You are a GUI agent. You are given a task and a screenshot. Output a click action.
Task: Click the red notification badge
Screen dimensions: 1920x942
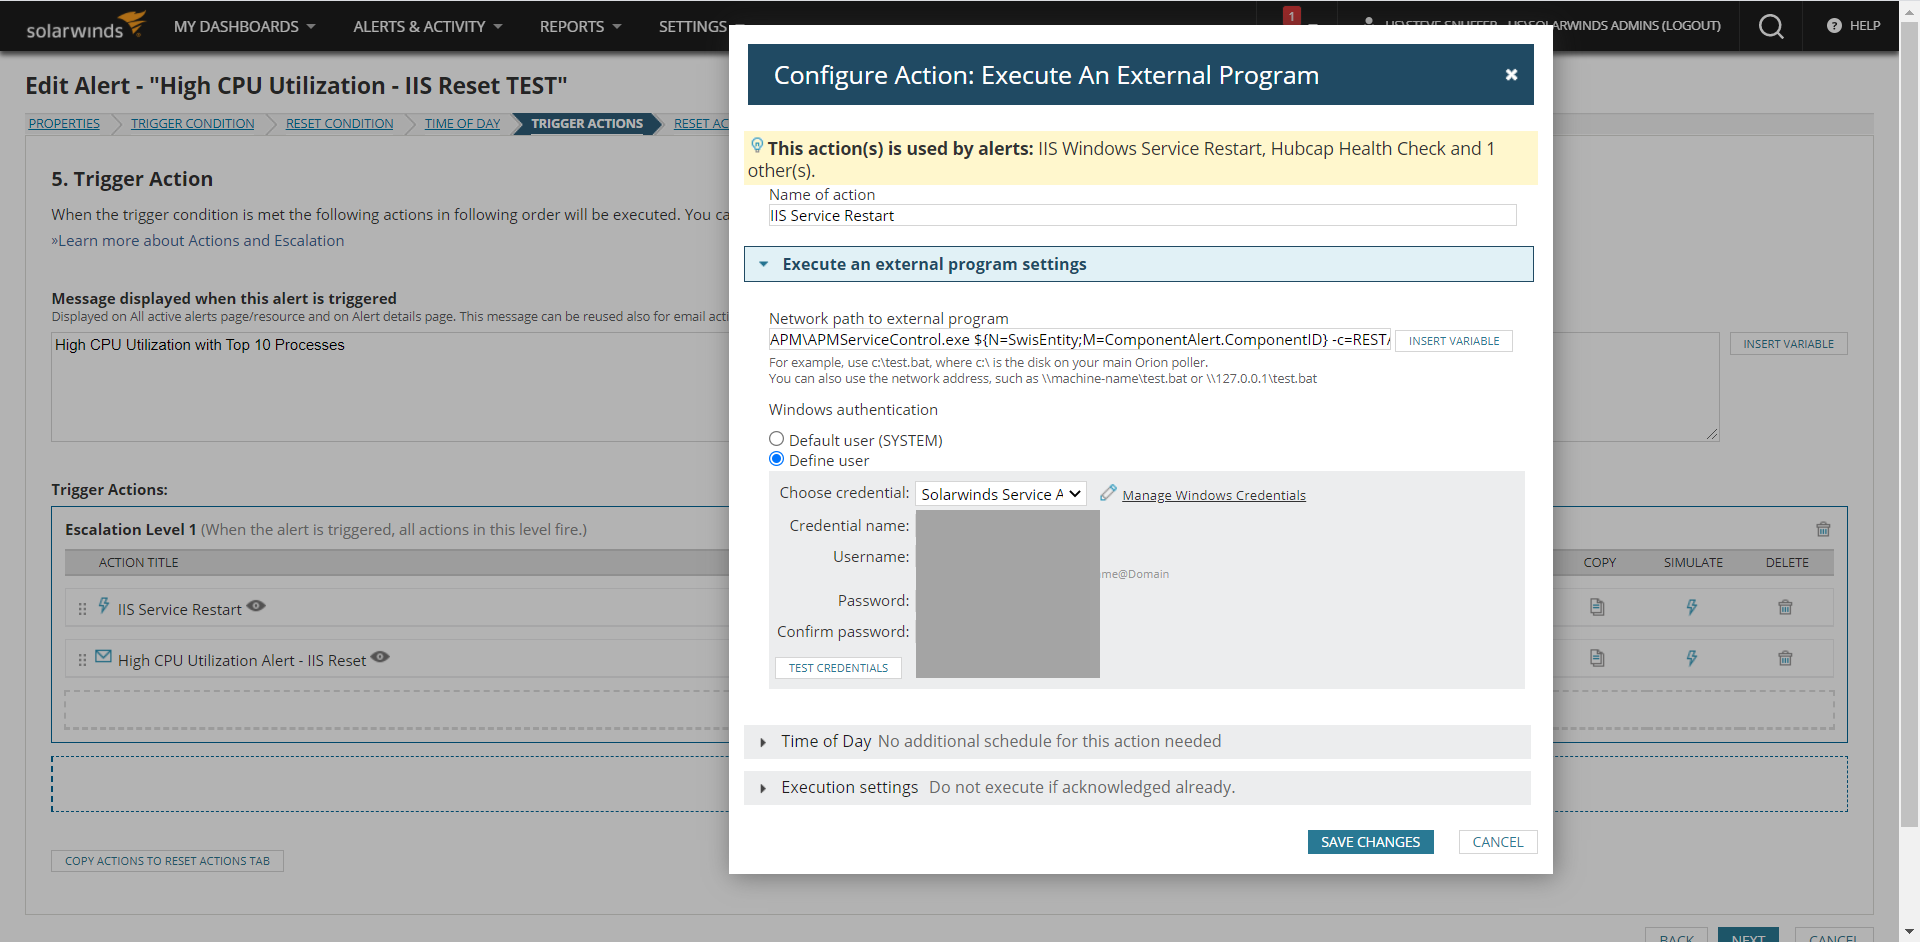coord(1292,15)
